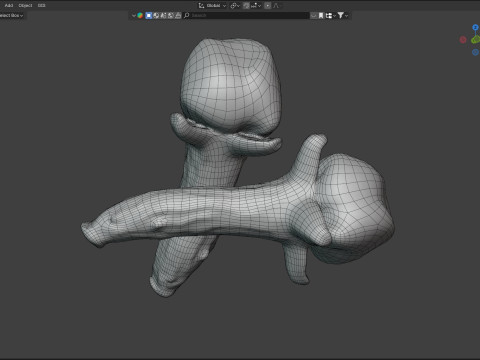Open the transform pivot point dropdown
The height and width of the screenshot is (360, 480).
coord(235,6)
